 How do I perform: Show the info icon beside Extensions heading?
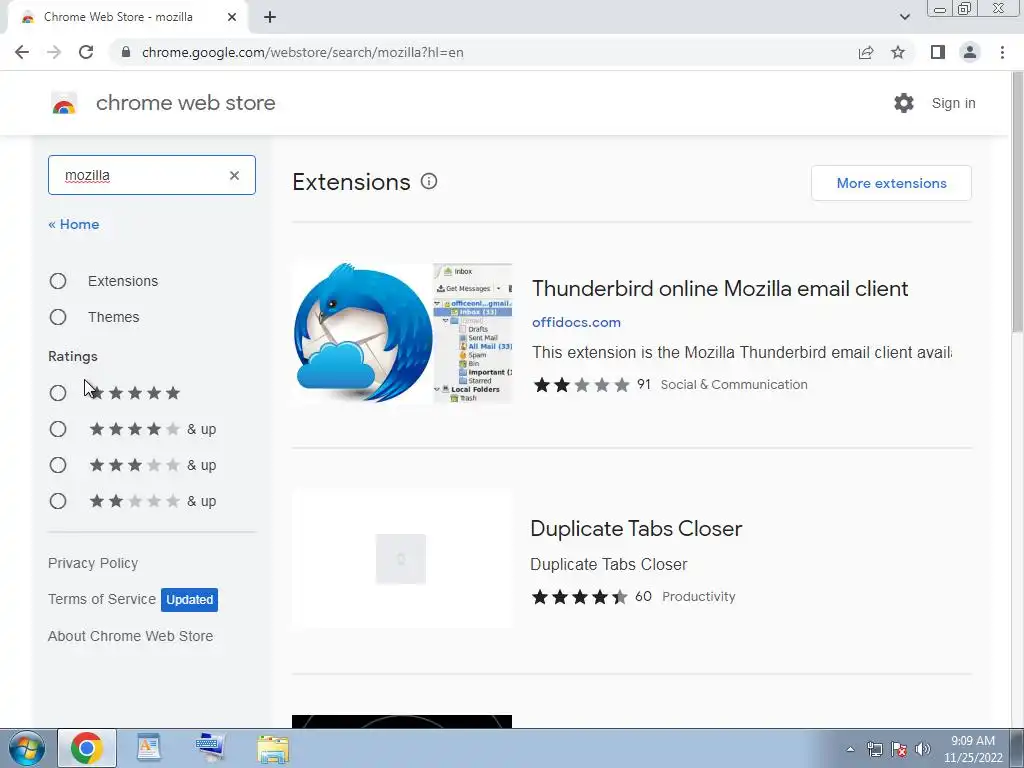(429, 182)
